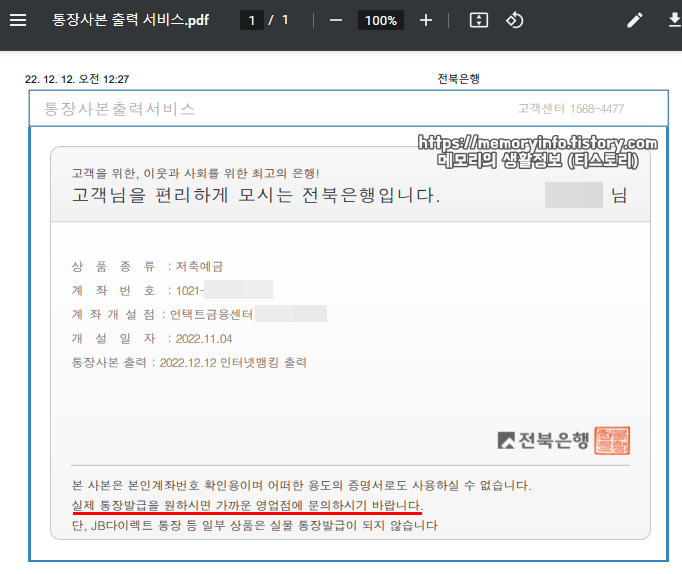Click the file name 통장사본 출력 서비스.pdf

click(x=130, y=20)
